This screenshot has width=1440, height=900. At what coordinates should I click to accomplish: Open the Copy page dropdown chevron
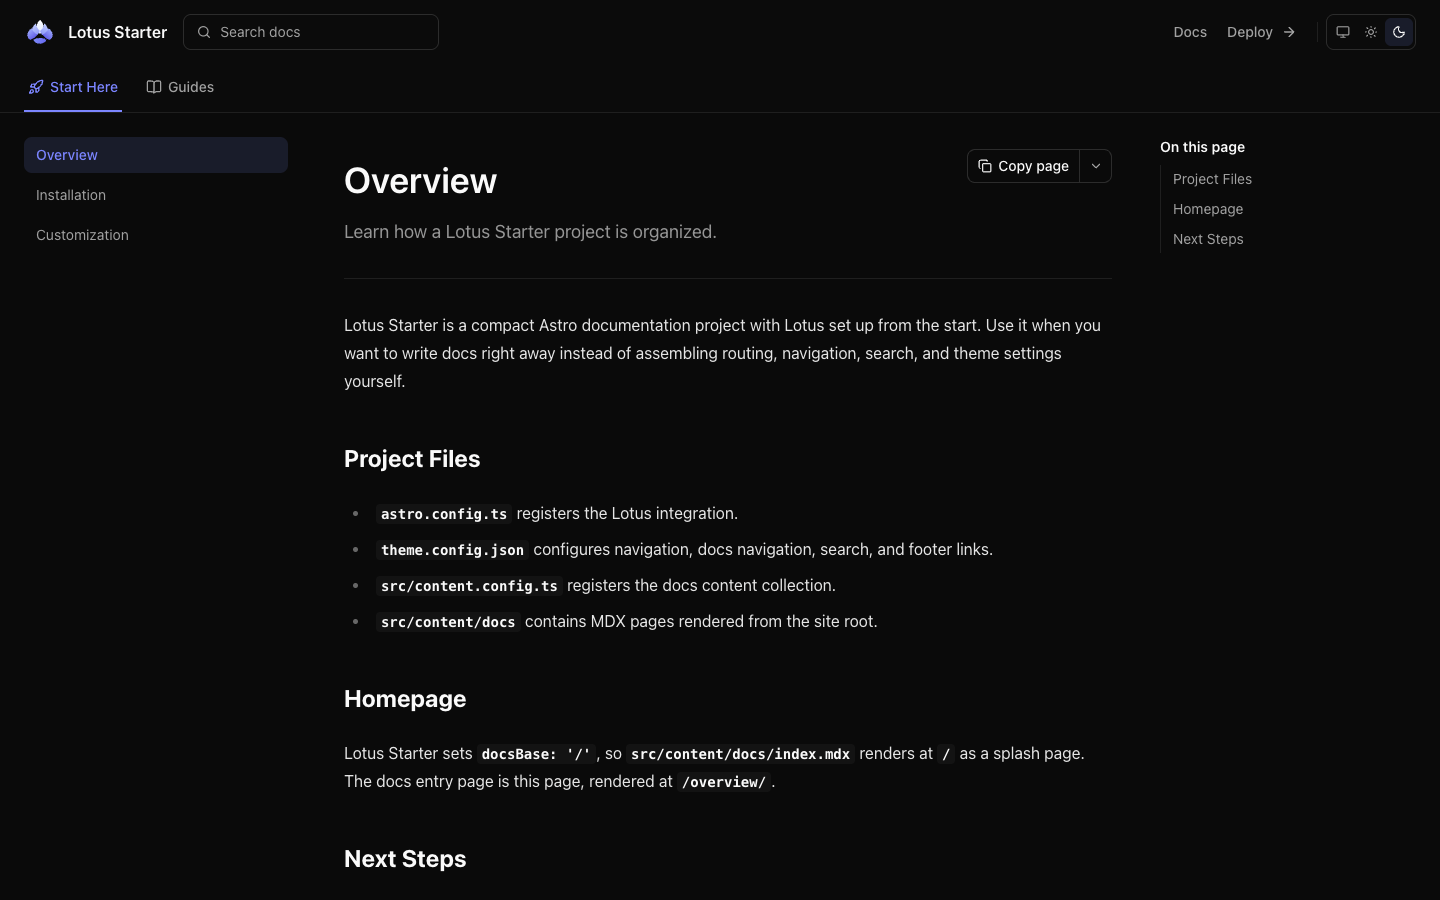[x=1096, y=166]
